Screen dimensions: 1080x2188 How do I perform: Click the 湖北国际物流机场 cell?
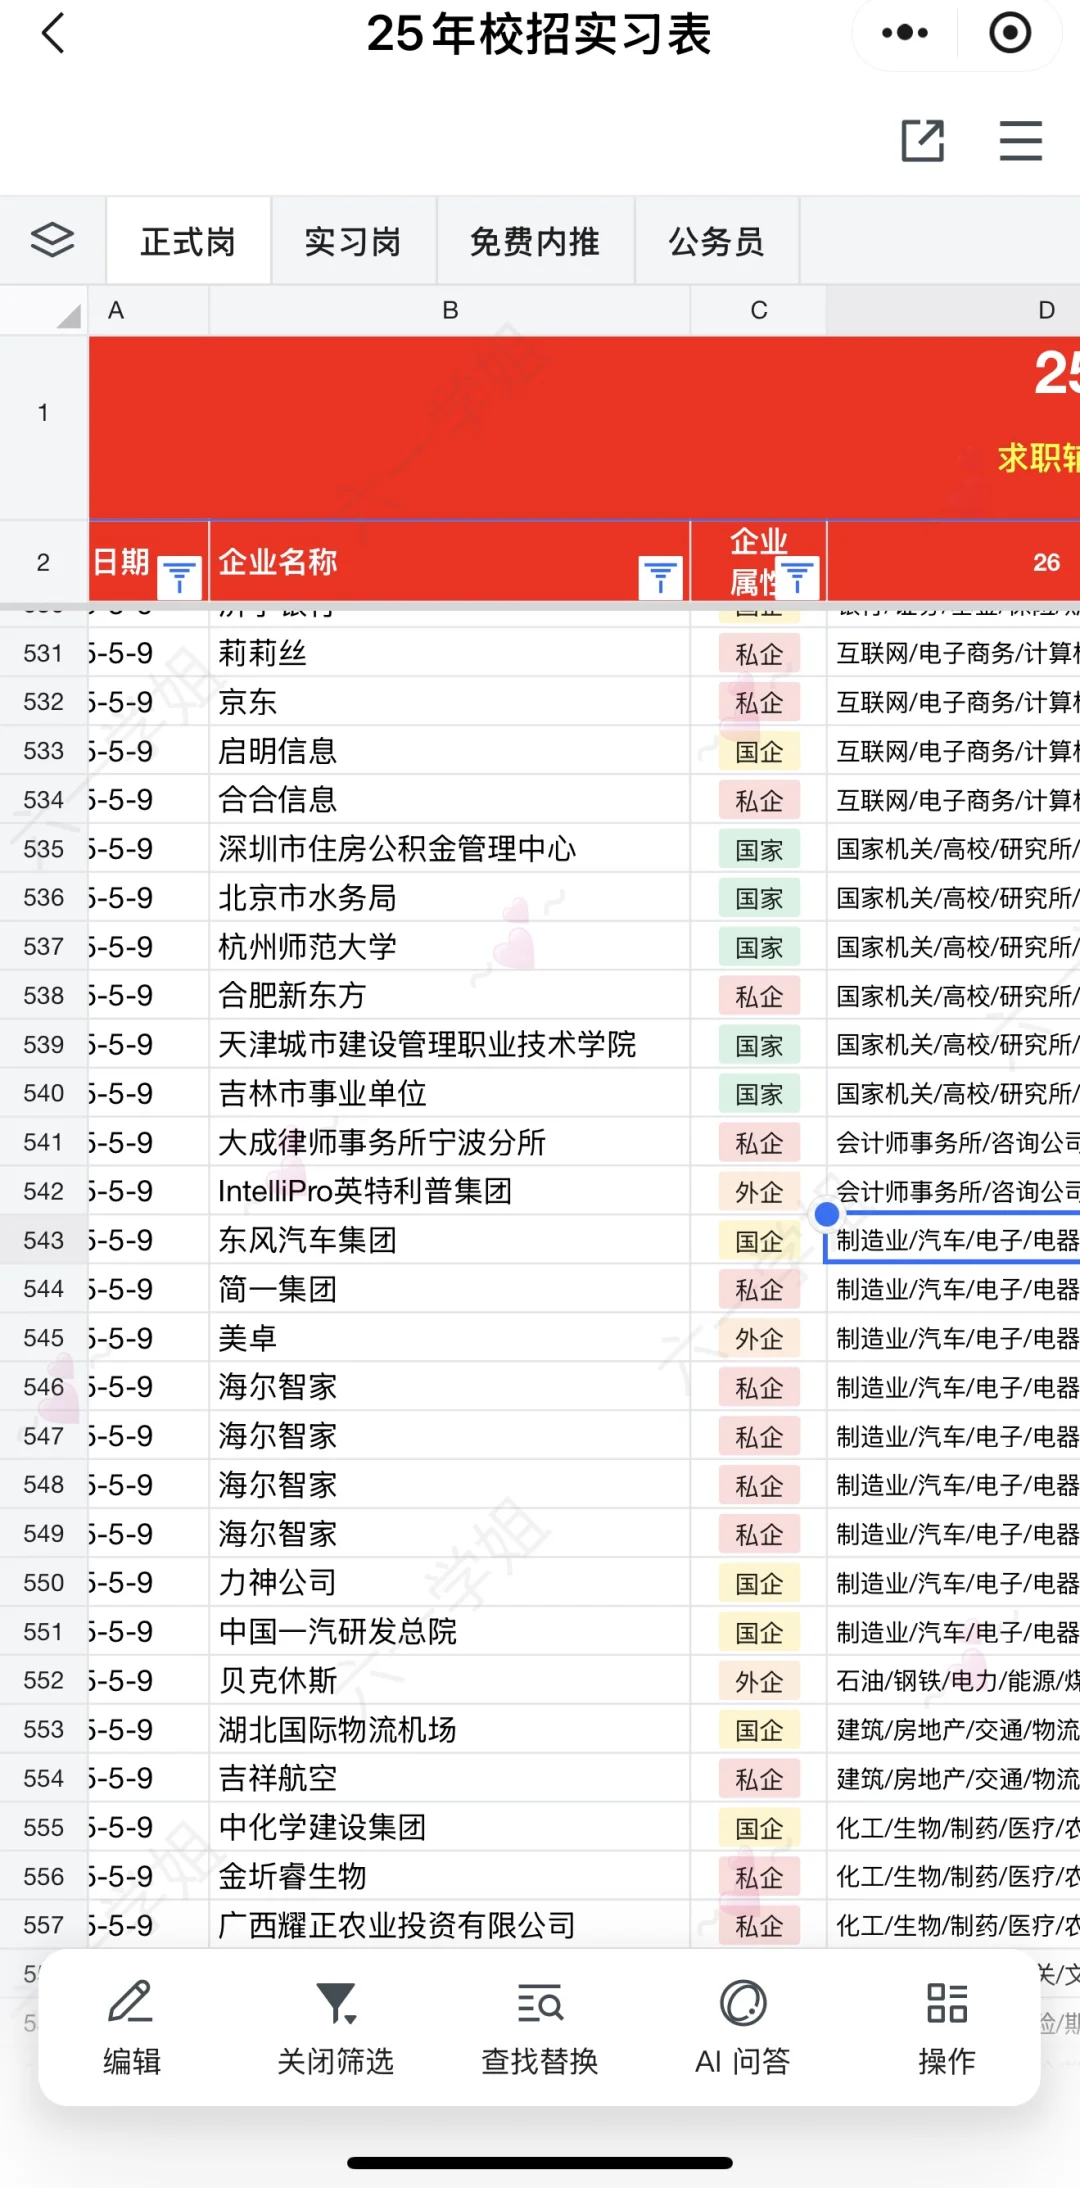pos(450,1730)
